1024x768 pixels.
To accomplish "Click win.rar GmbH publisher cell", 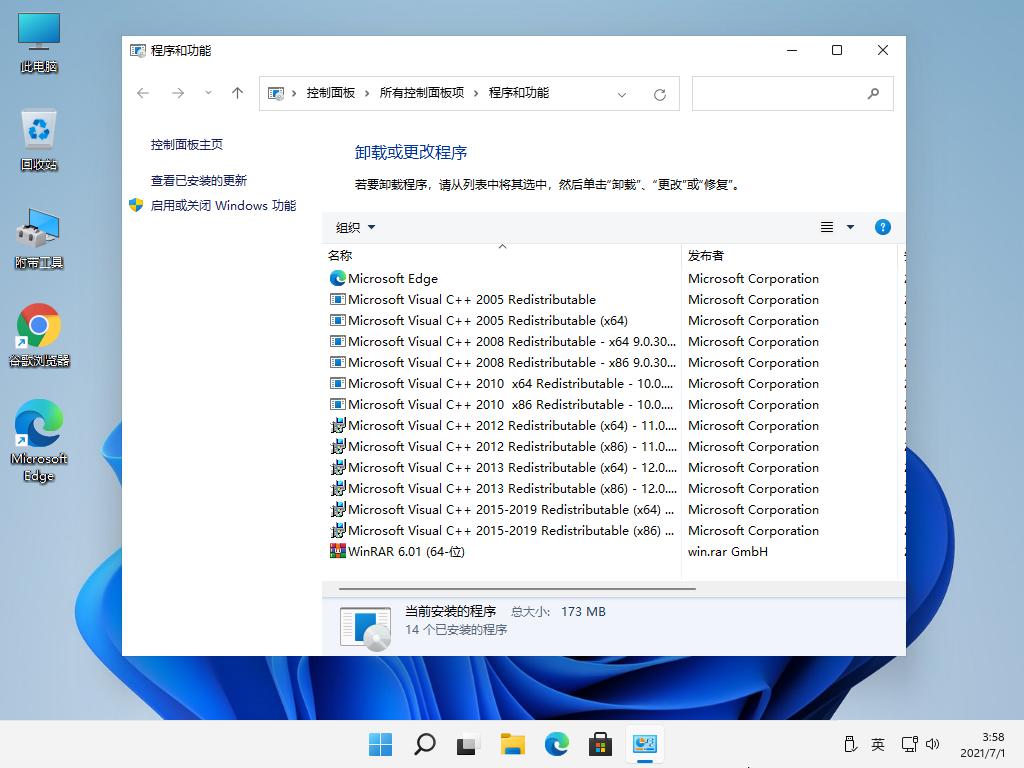I will [x=728, y=551].
